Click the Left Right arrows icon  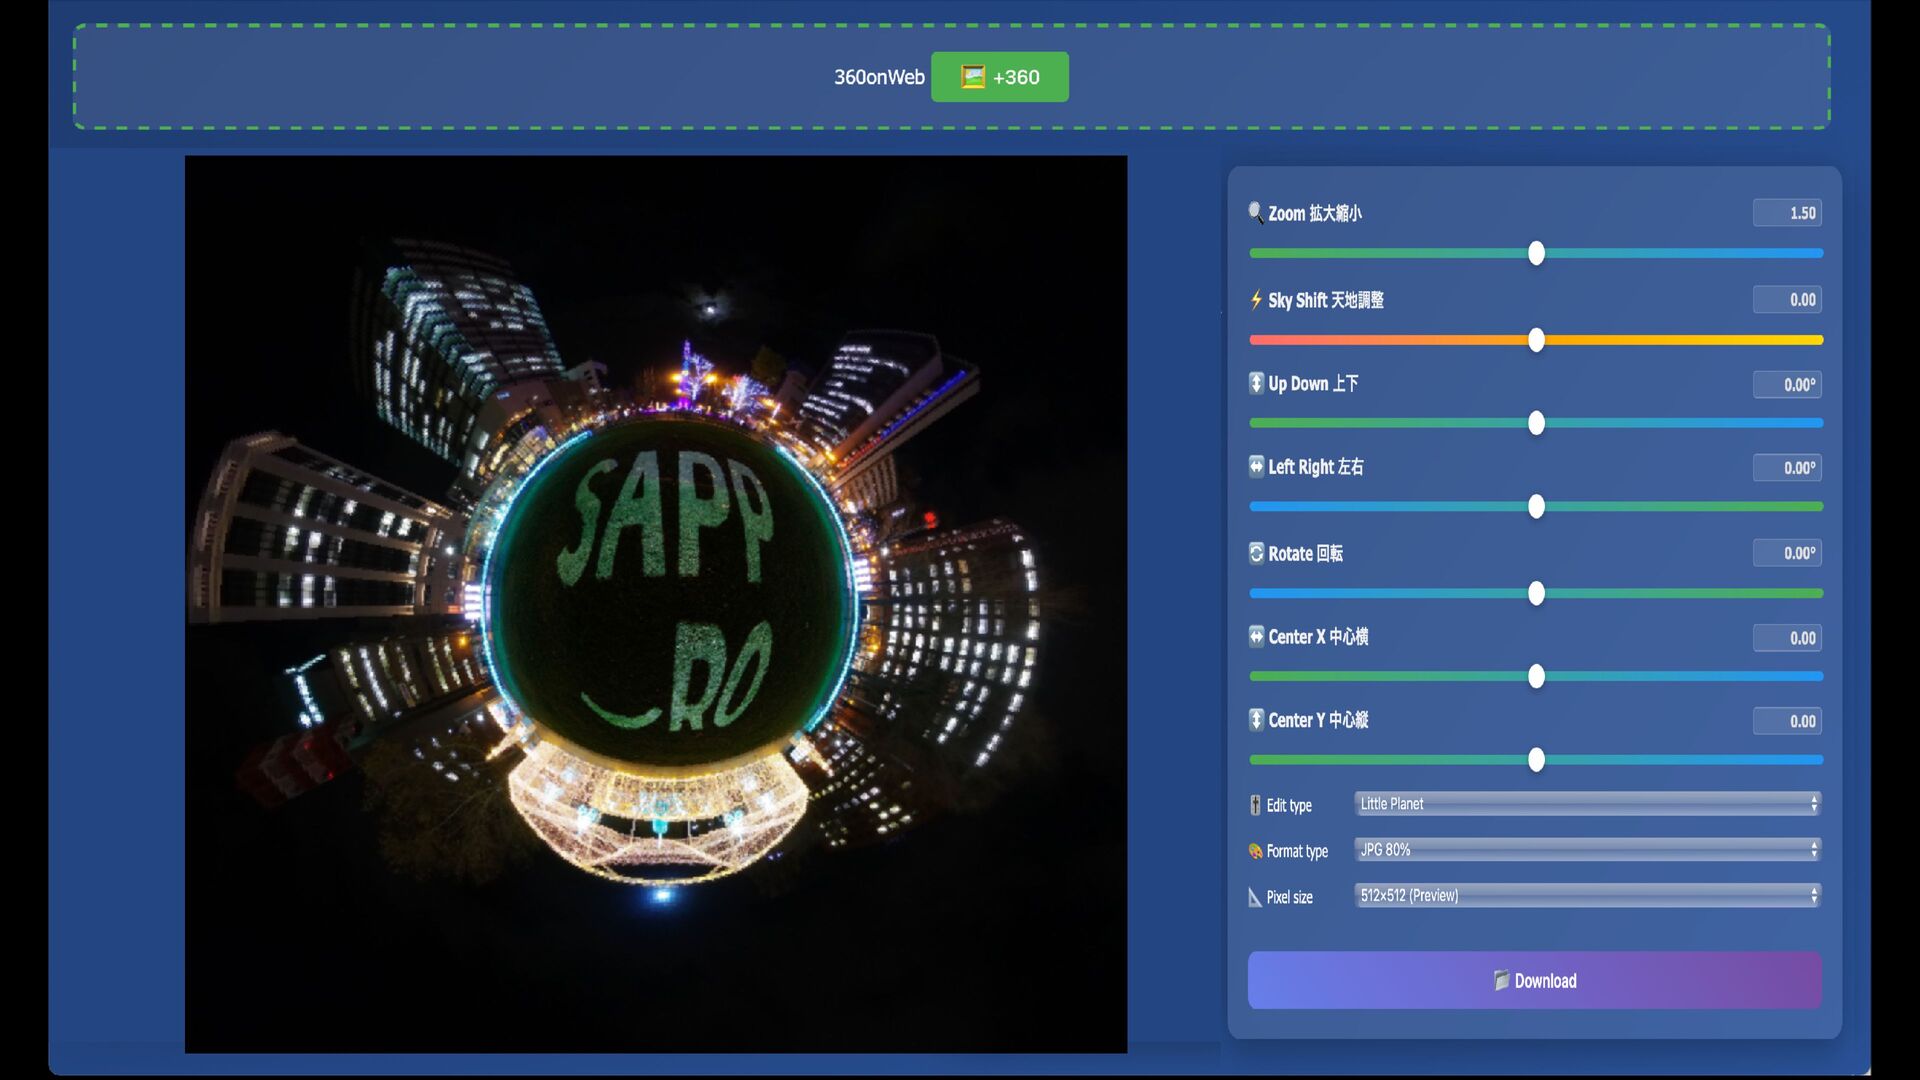pyautogui.click(x=1256, y=466)
